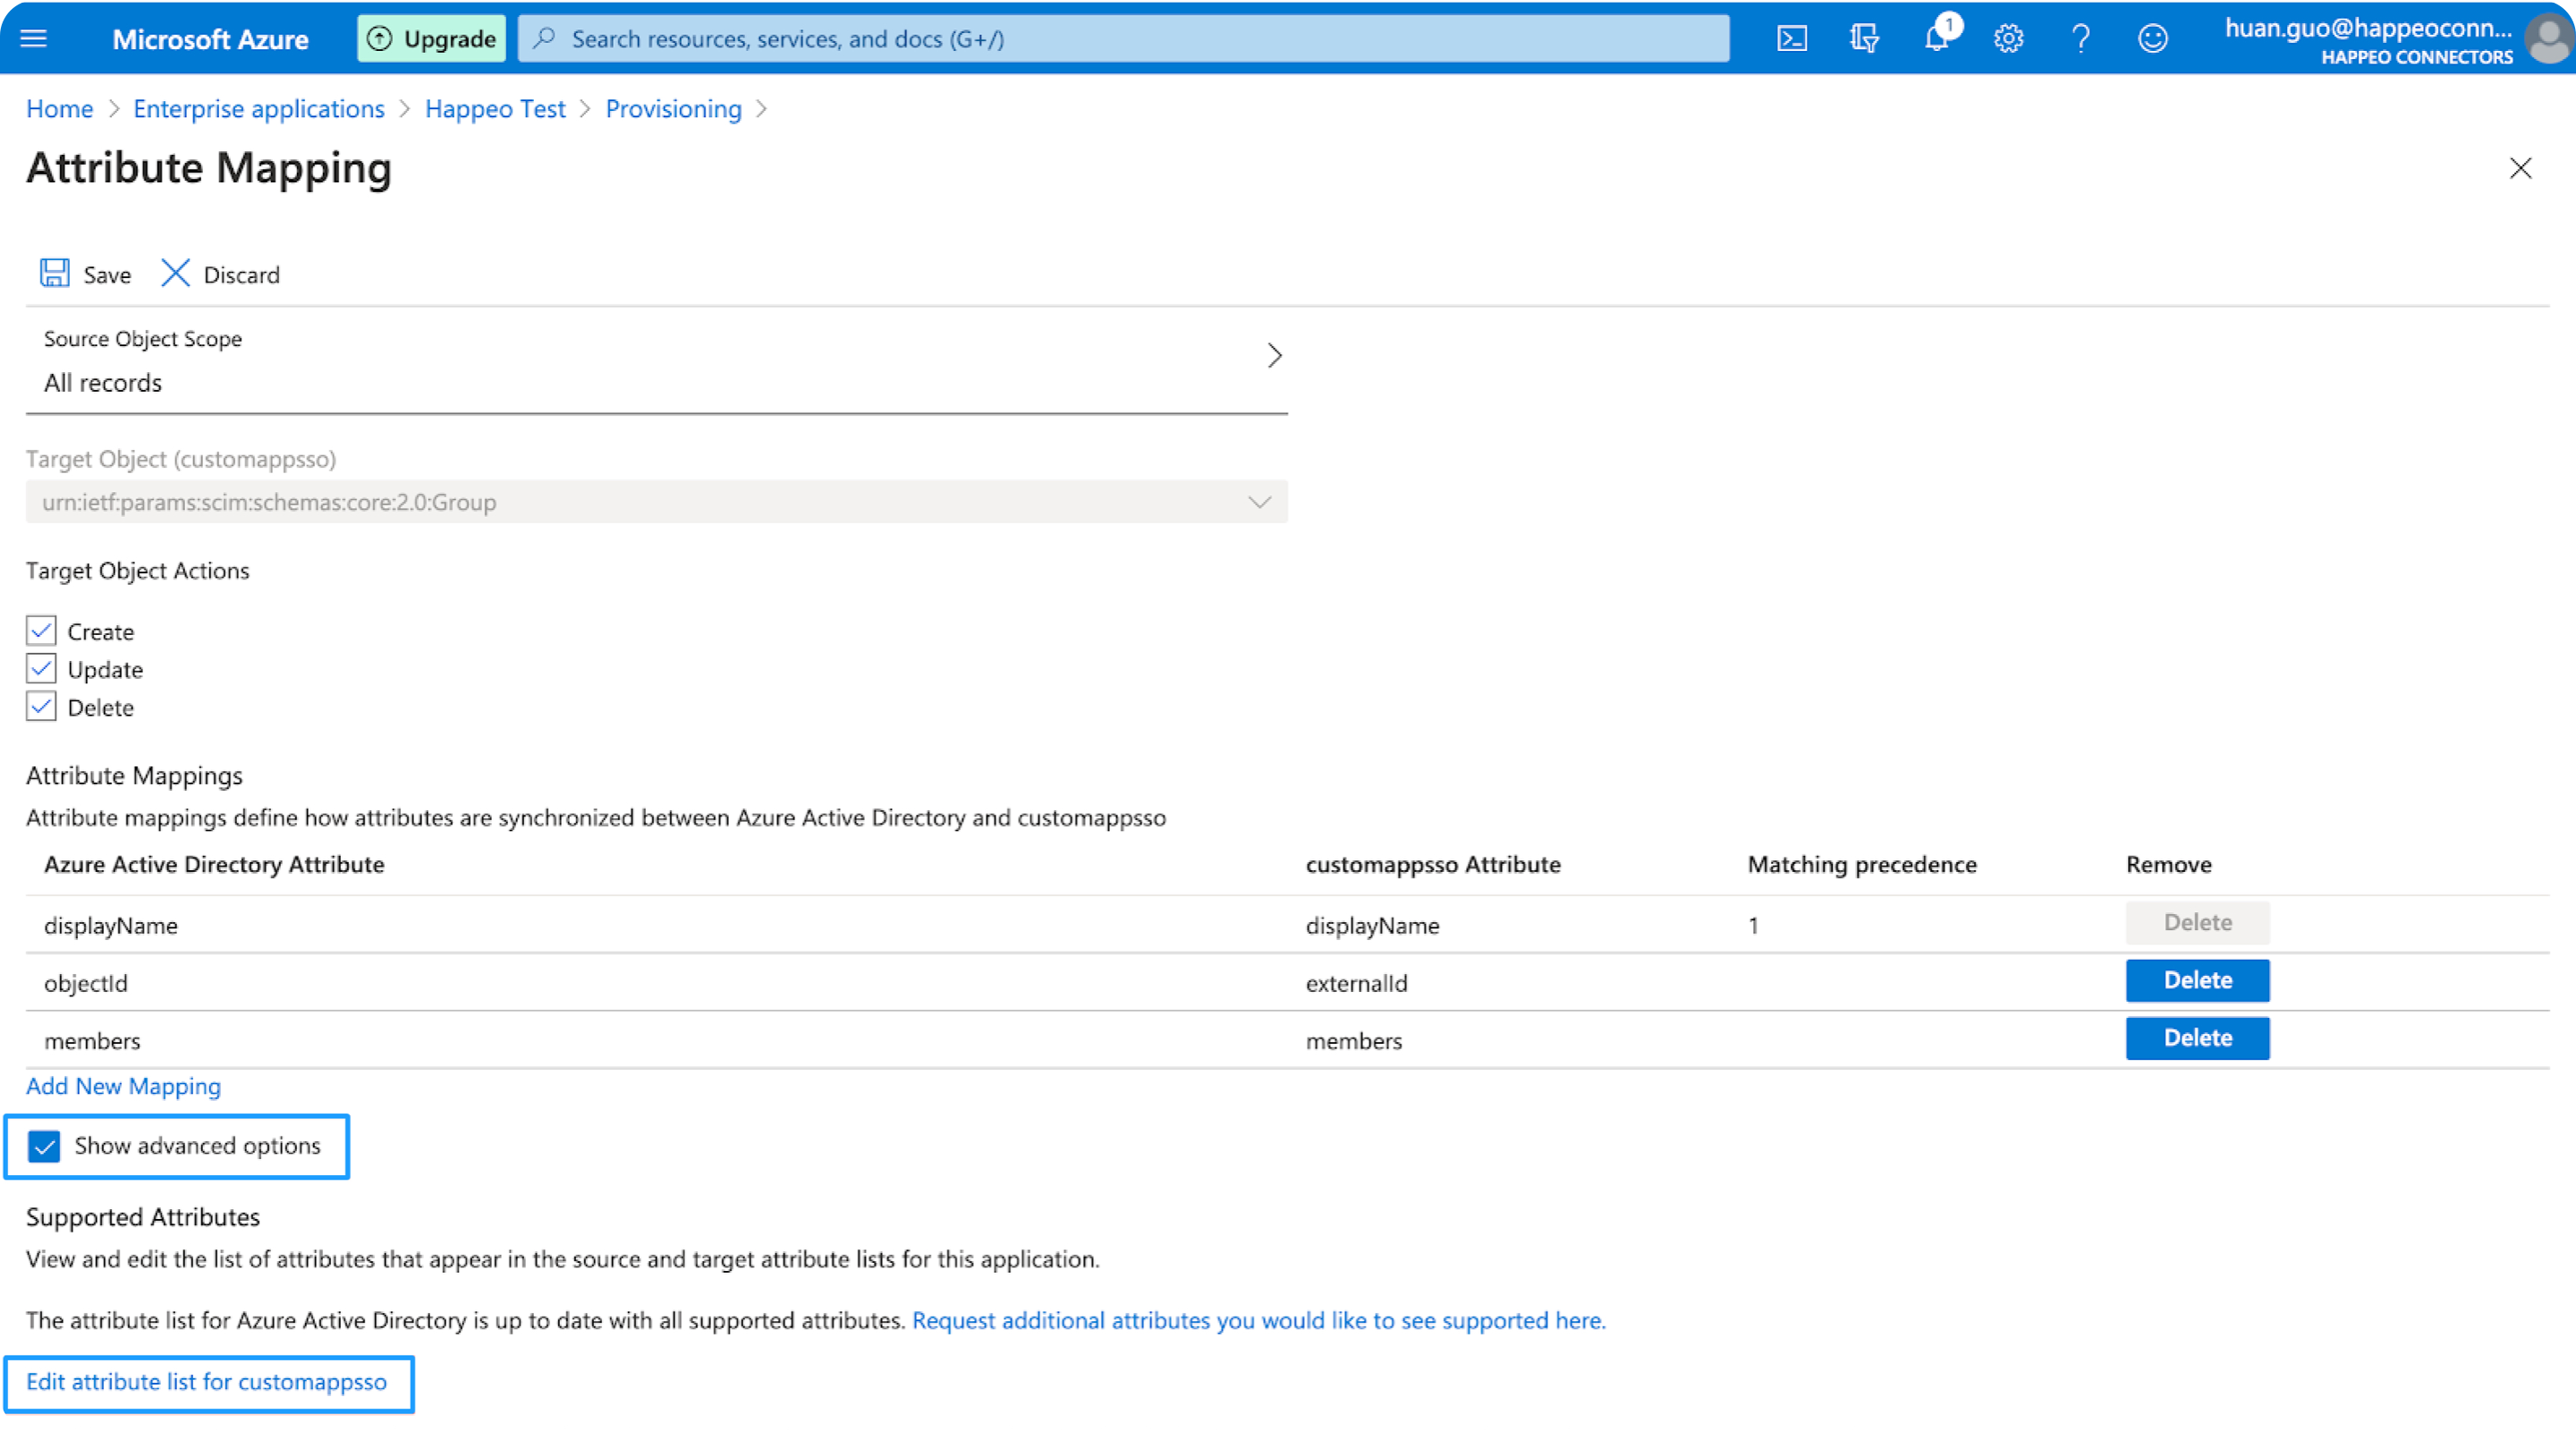Close the Attribute Mapping blade
Screen dimensions: 2576x1431
2520,168
